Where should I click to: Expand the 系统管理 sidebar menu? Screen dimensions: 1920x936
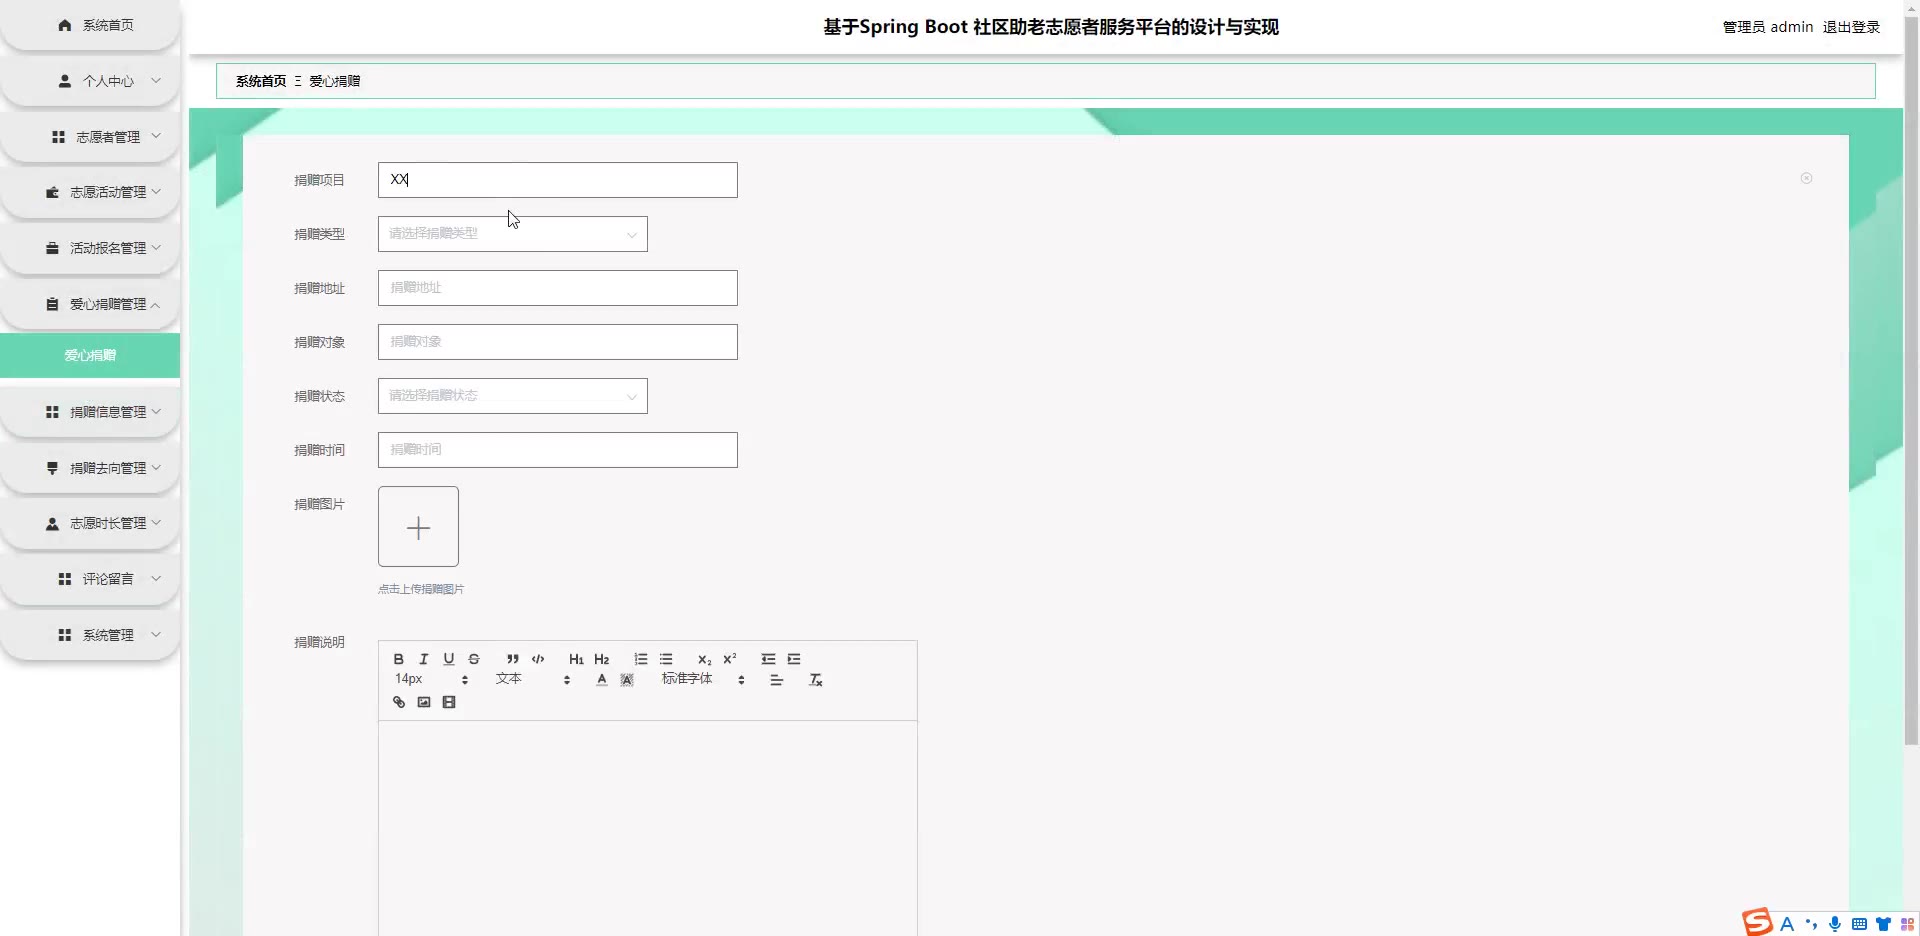[x=90, y=635]
